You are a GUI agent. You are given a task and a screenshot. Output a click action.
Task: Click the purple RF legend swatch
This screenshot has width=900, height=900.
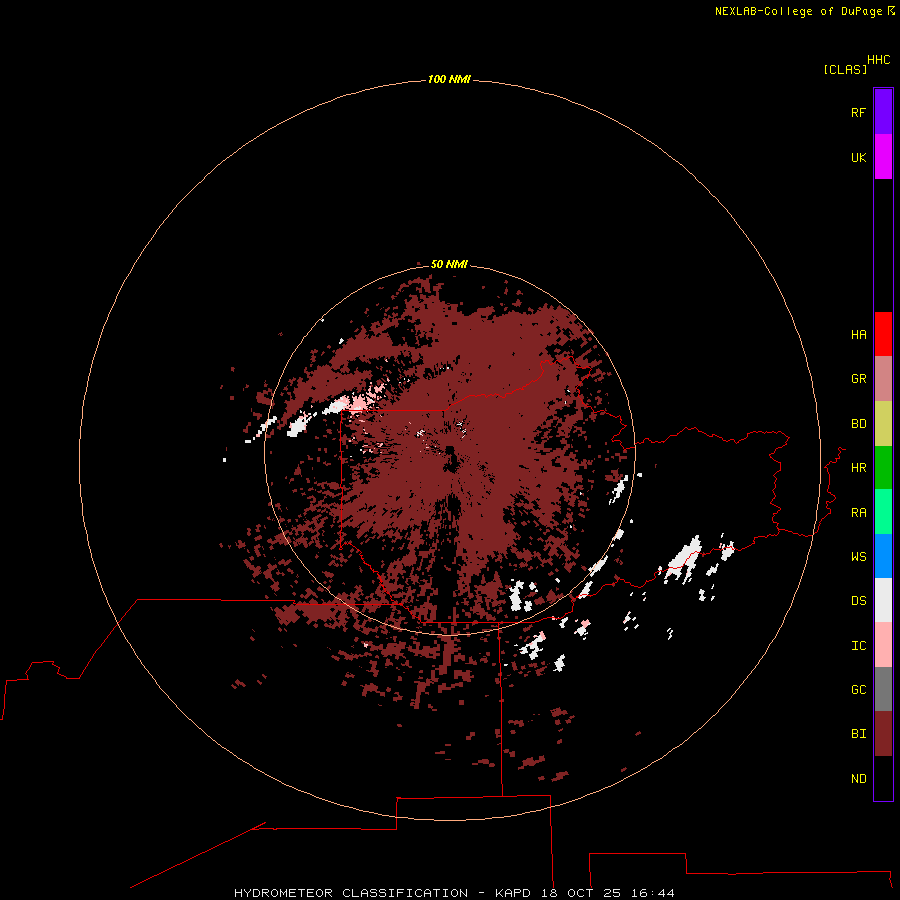[883, 112]
